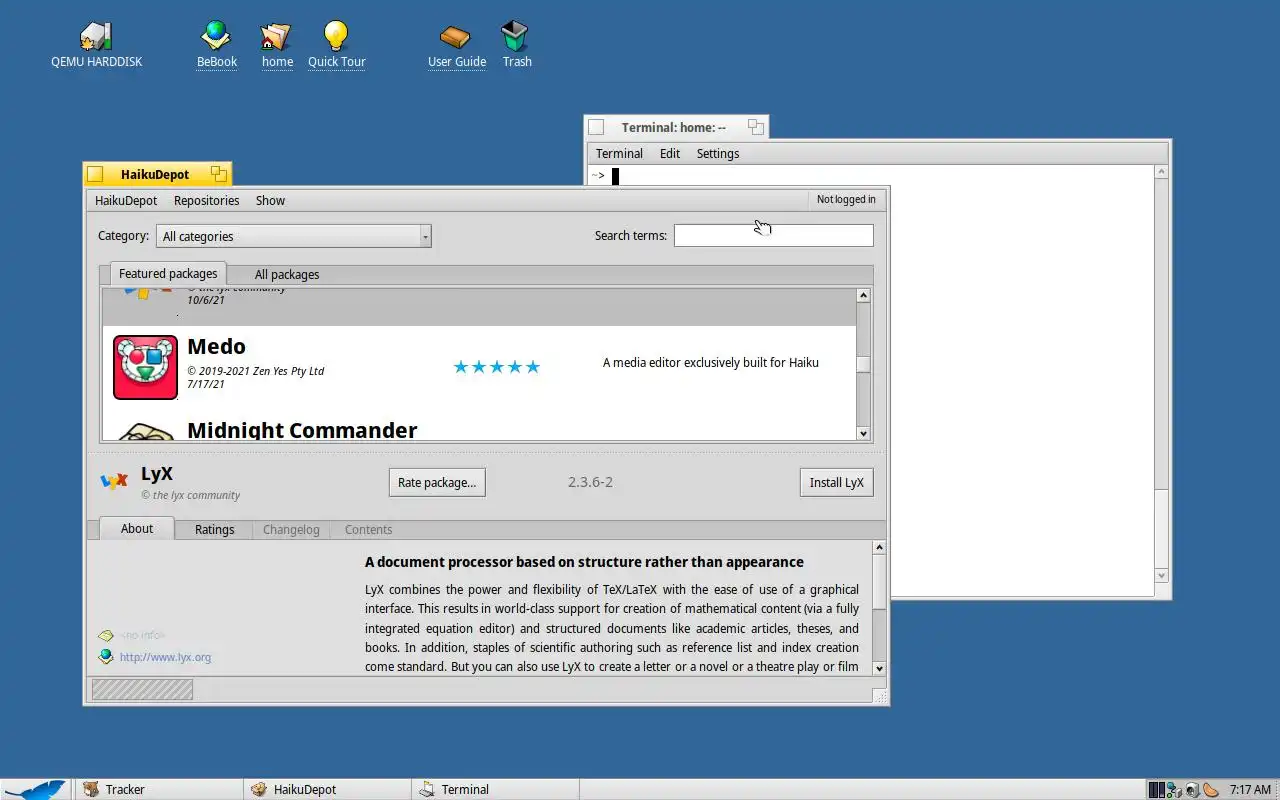Click the package list scroll-up arrow
The image size is (1280, 800).
tap(864, 295)
